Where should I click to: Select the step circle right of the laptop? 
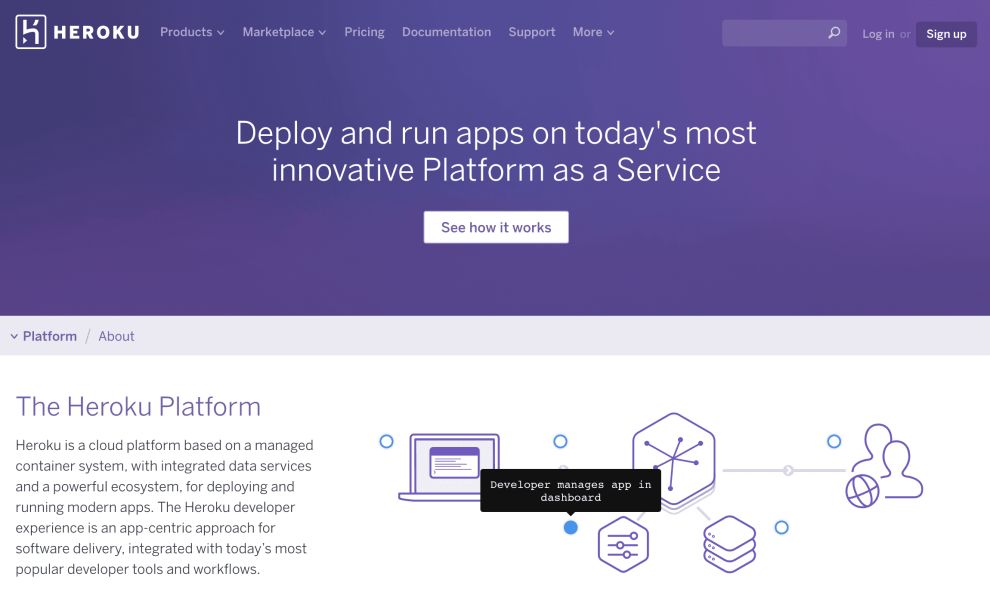click(x=560, y=441)
